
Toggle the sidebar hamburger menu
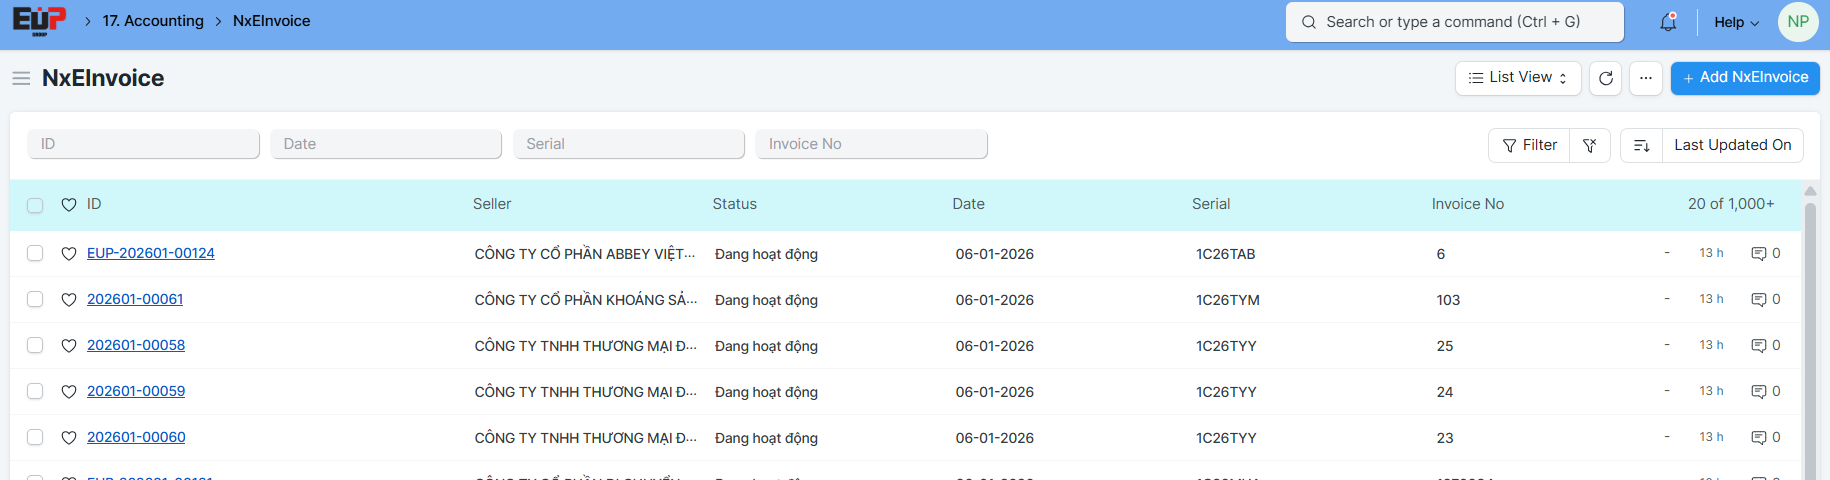pyautogui.click(x=21, y=78)
